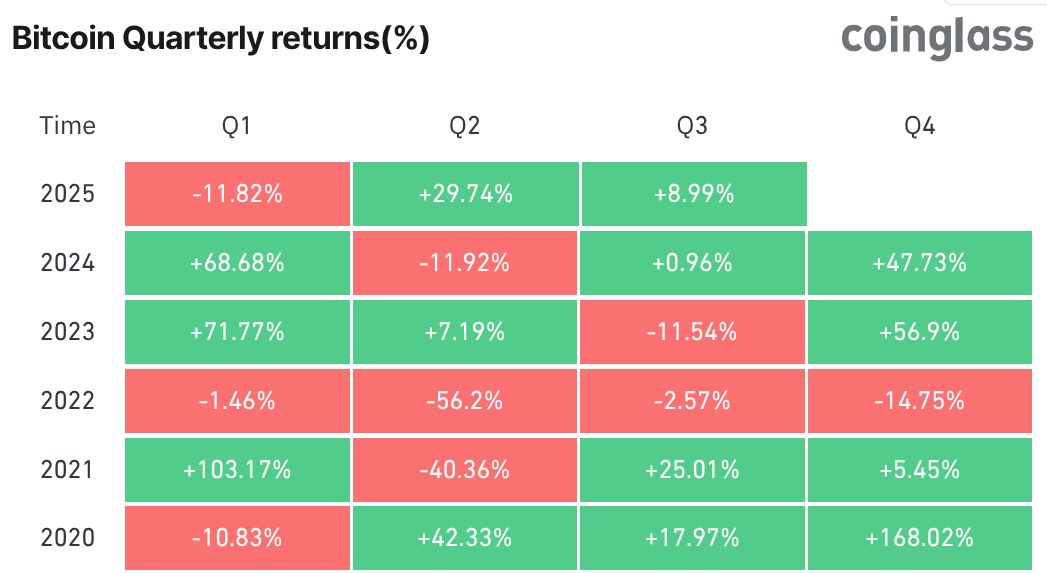This screenshot has height=573, width=1047.
Task: Select the 2021 Q1 +103.17% cell
Action: (237, 469)
